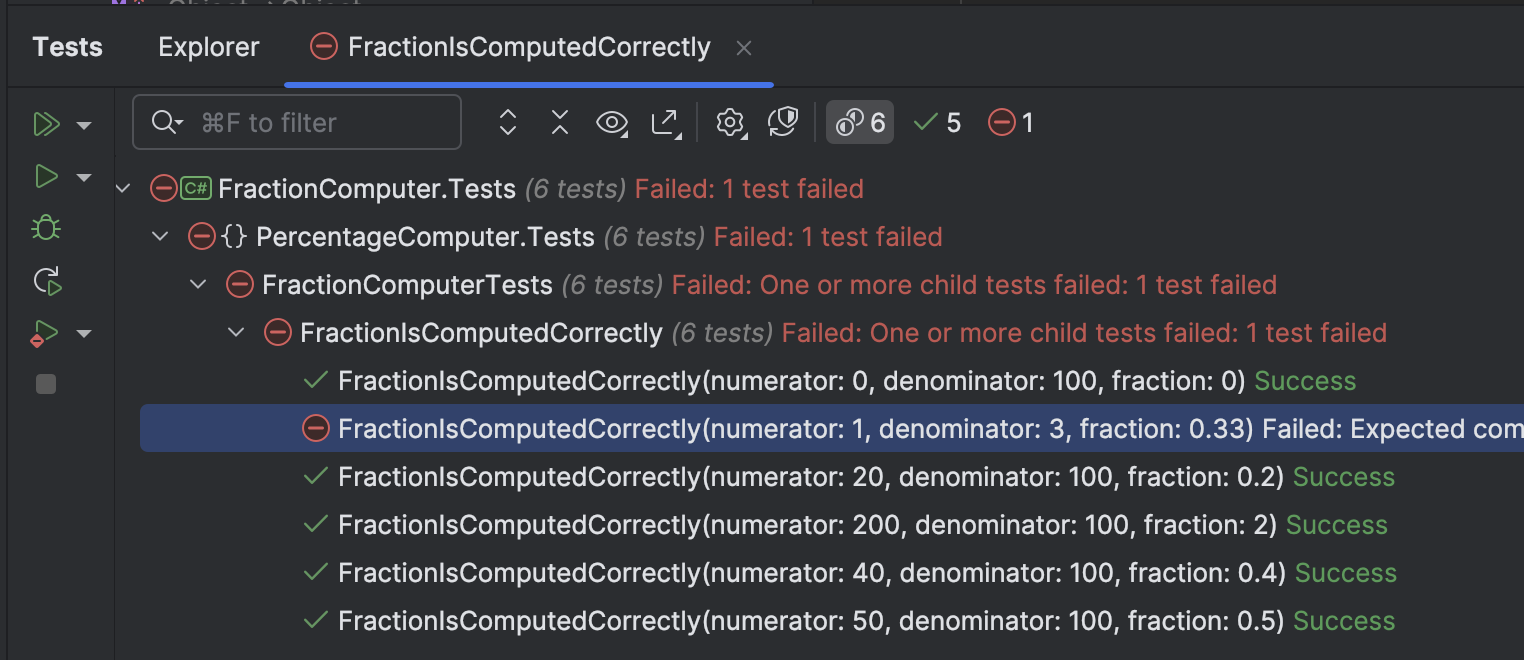Screen dimensions: 1524x660
Task: Click the eye icon to change test view options
Action: [x=612, y=122]
